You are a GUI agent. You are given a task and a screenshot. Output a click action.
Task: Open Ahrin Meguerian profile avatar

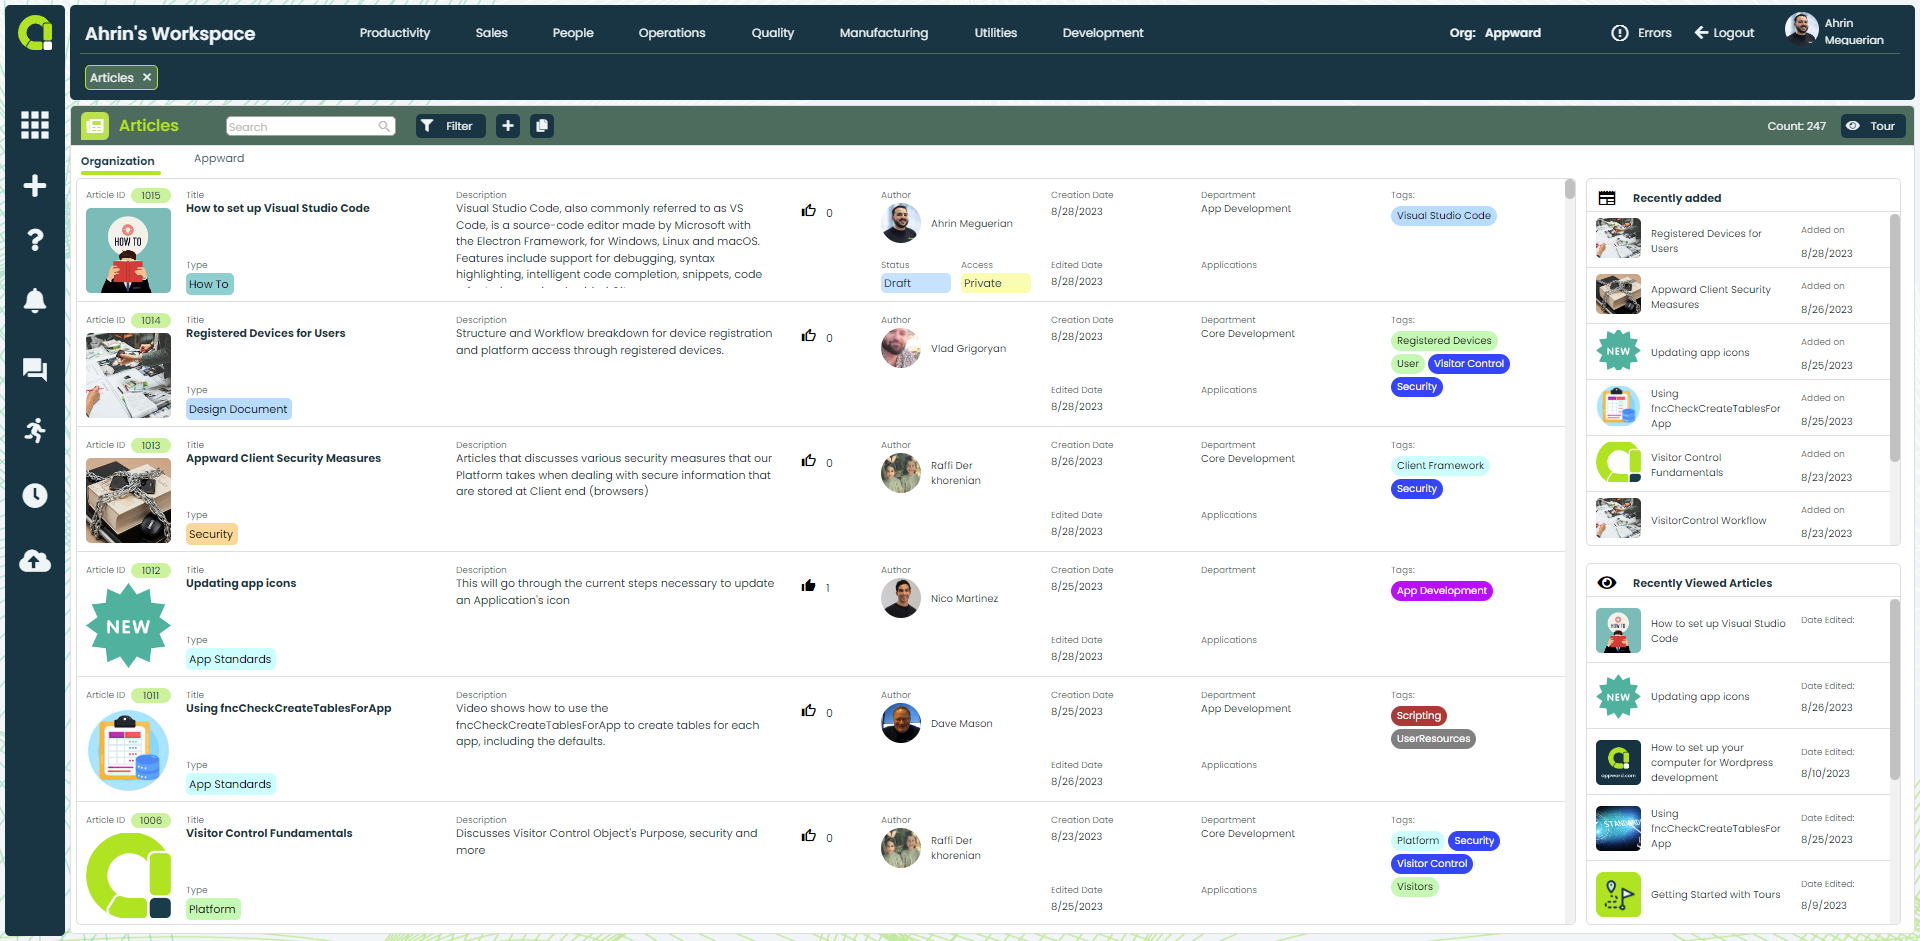click(1801, 28)
